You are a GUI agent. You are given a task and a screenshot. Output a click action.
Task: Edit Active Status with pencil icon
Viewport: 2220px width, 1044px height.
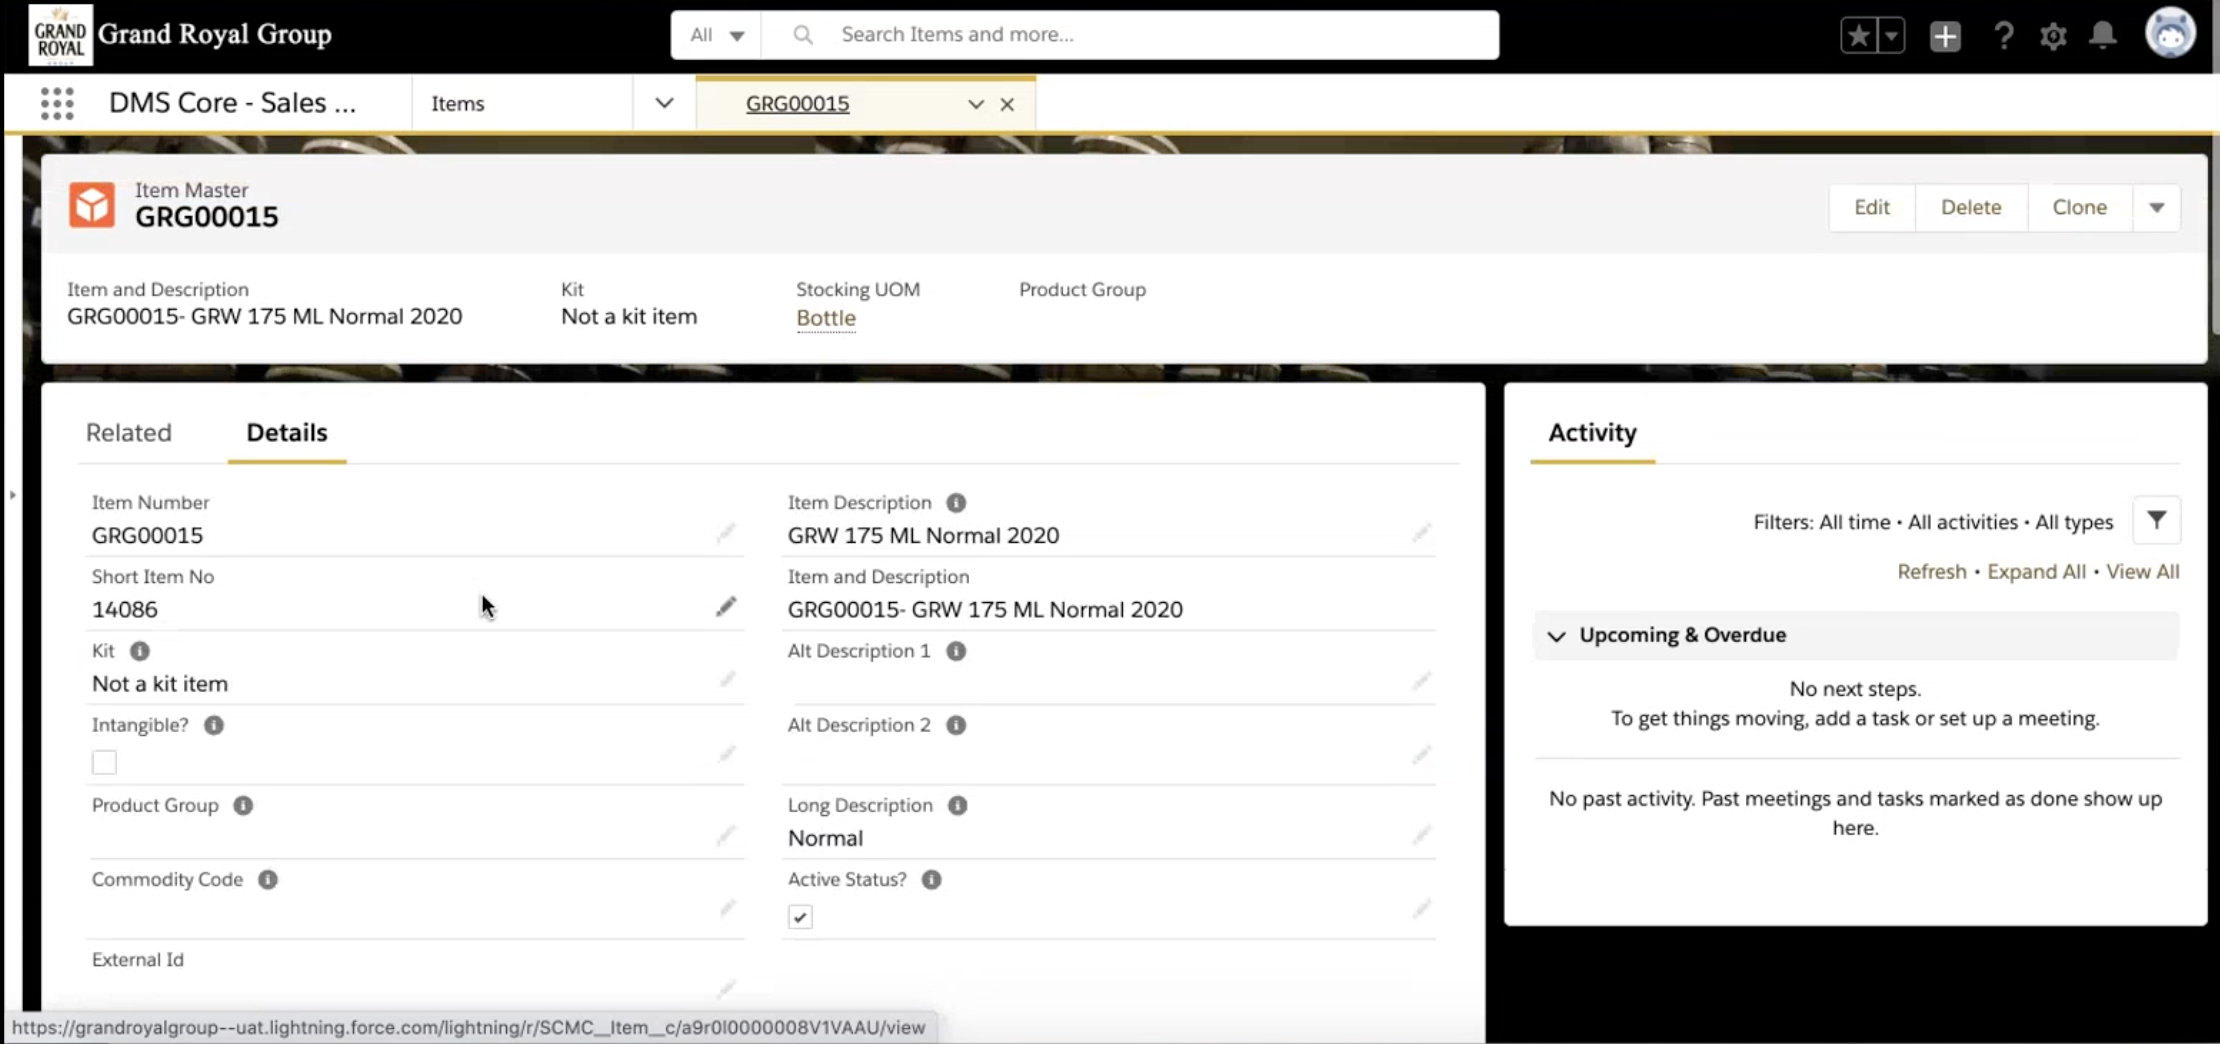pos(1421,909)
